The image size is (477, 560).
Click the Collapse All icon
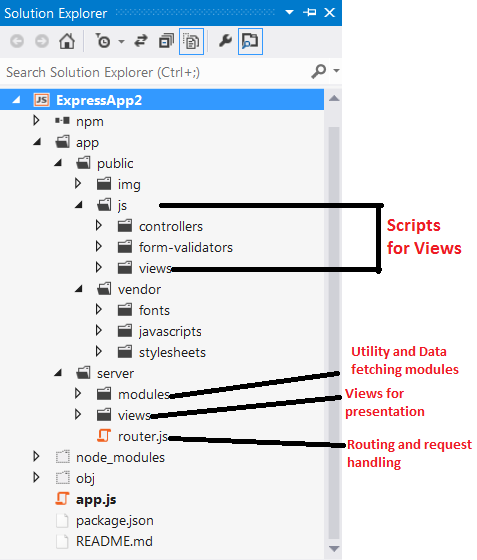(x=166, y=41)
